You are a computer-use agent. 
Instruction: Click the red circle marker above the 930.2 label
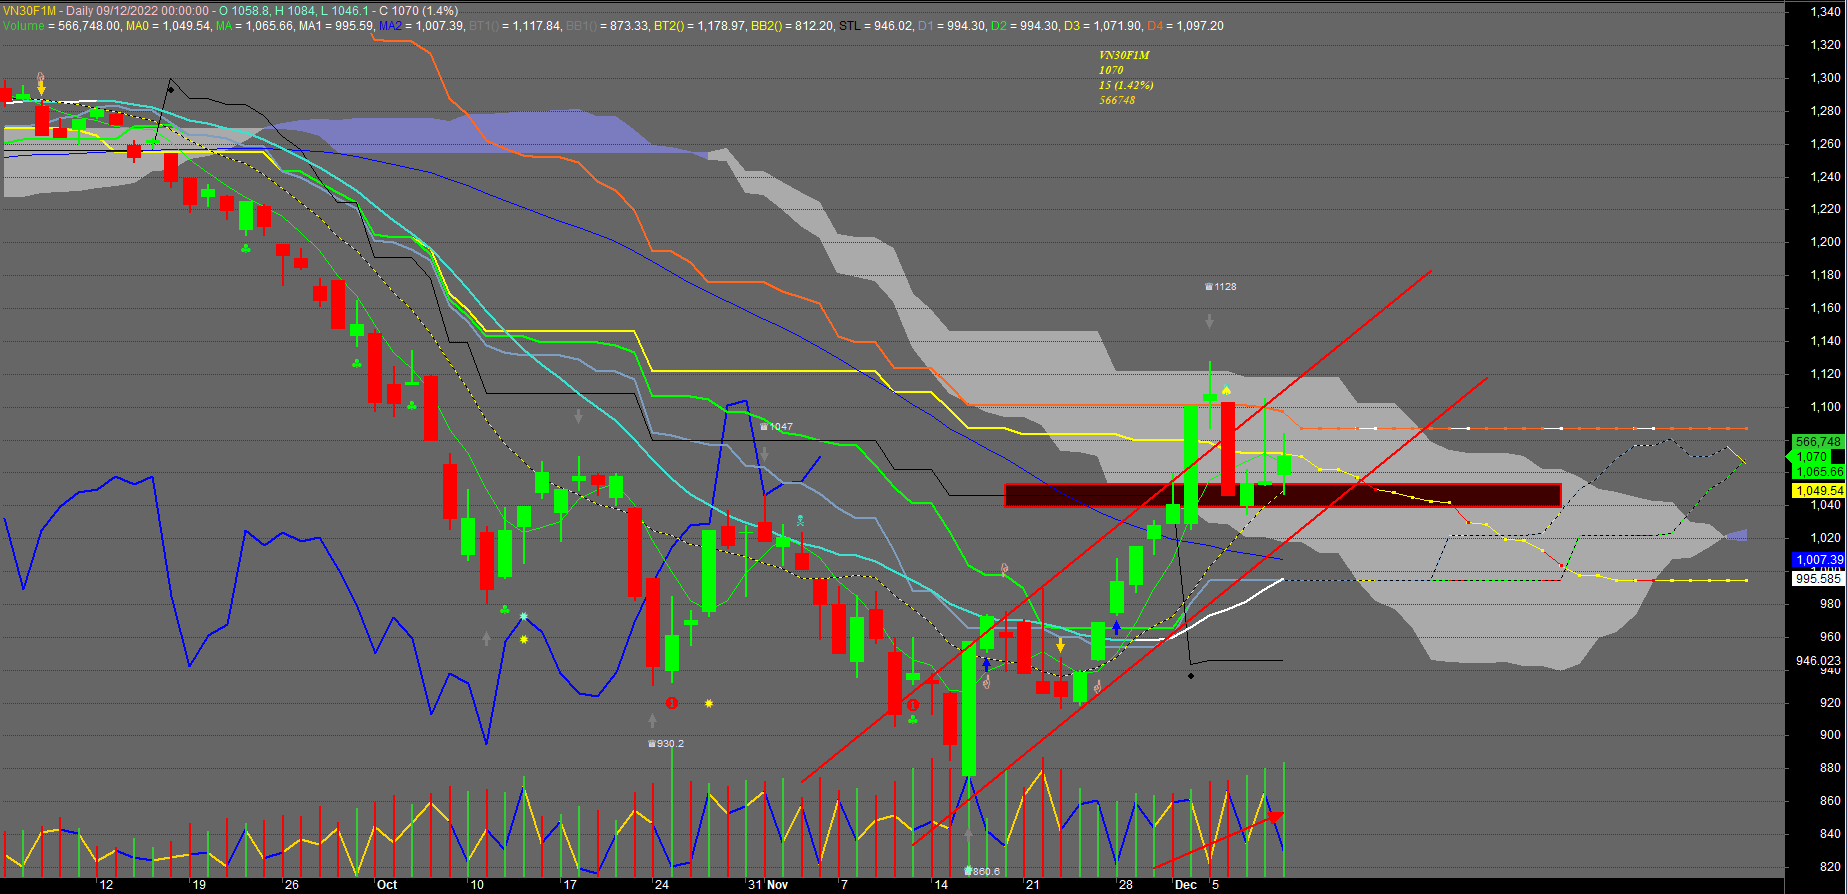[672, 703]
